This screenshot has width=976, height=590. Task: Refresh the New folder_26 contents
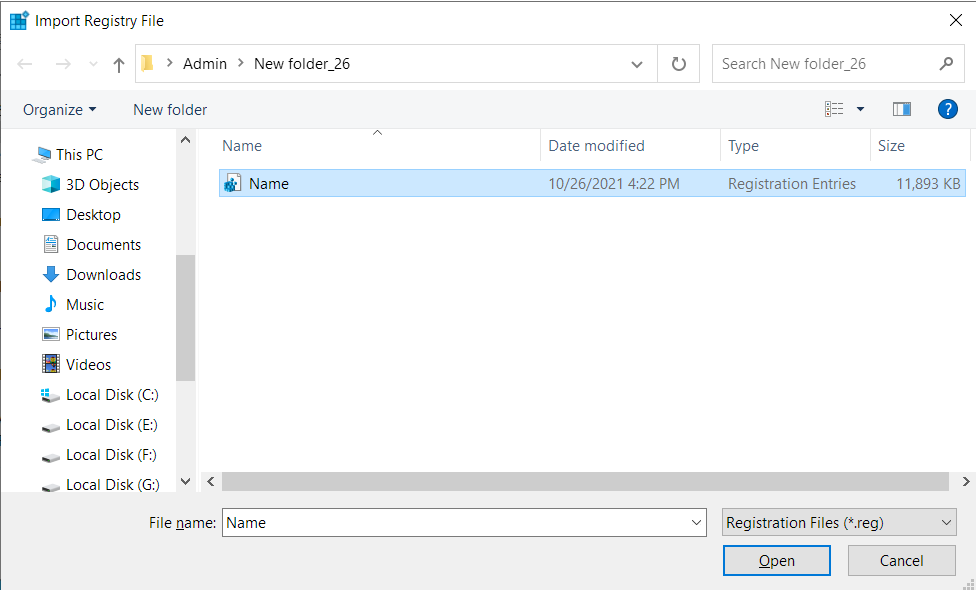(x=679, y=63)
